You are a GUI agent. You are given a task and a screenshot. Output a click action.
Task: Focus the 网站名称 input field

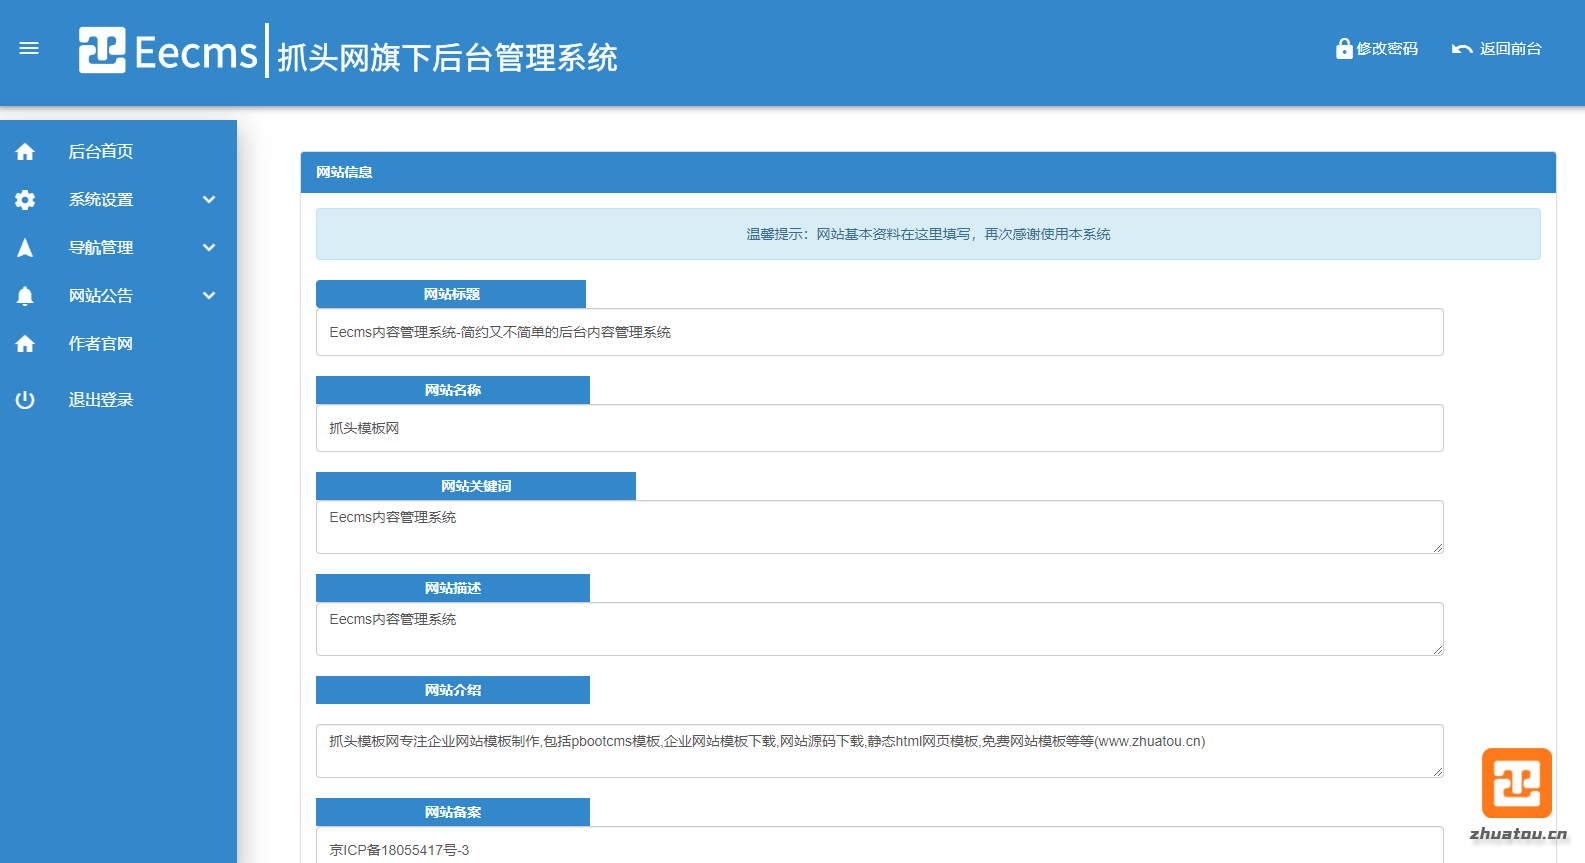(880, 428)
